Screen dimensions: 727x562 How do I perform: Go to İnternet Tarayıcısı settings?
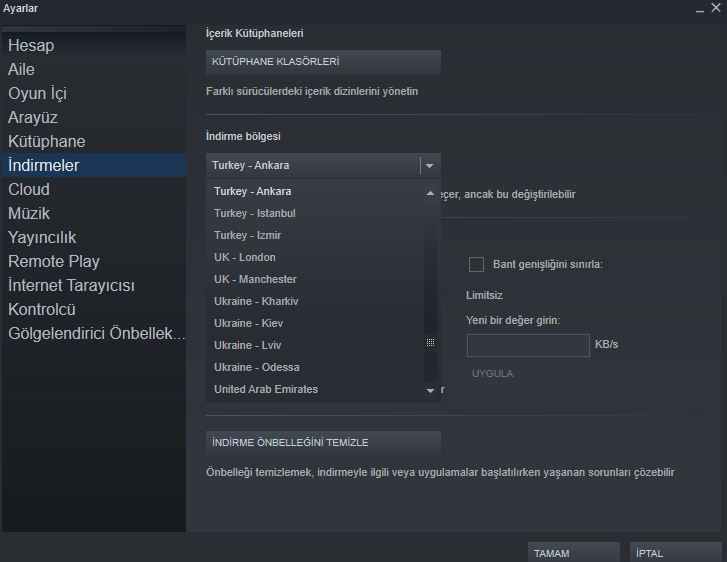(94, 286)
